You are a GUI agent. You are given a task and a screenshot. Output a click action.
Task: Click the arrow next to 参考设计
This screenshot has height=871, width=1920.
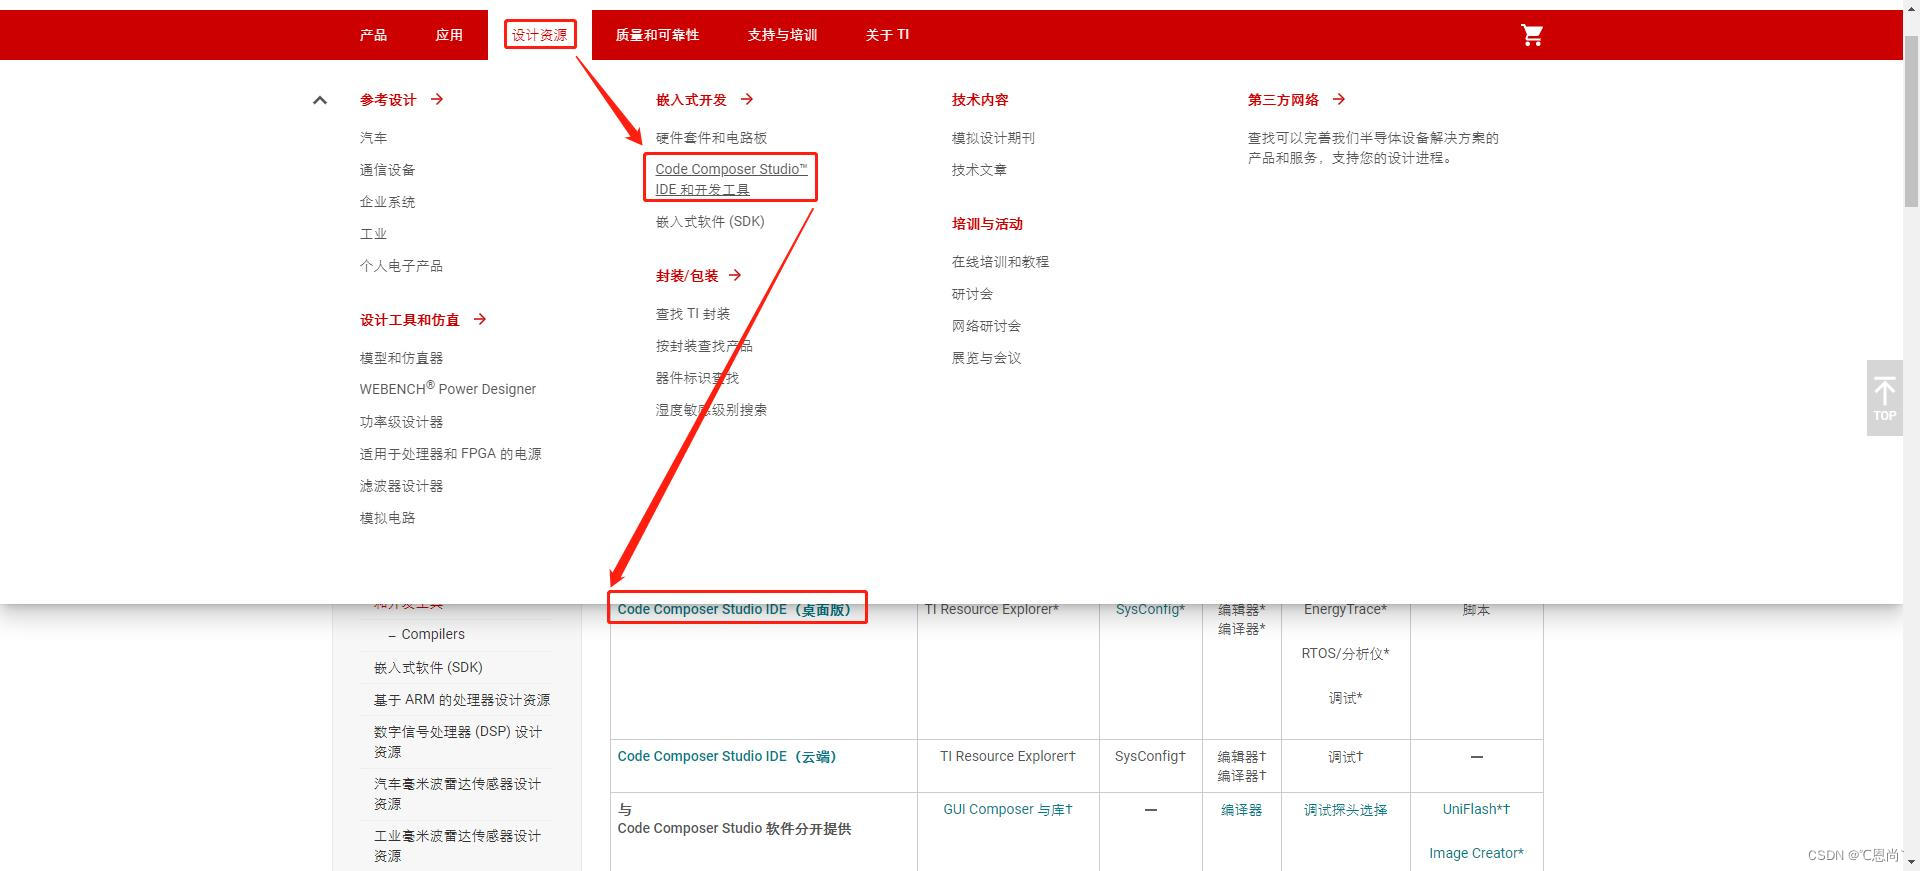pyautogui.click(x=437, y=99)
